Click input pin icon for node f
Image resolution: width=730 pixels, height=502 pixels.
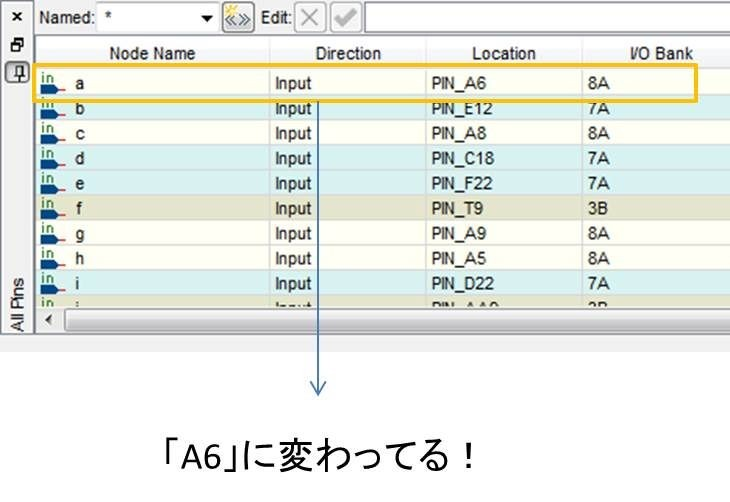(x=52, y=209)
